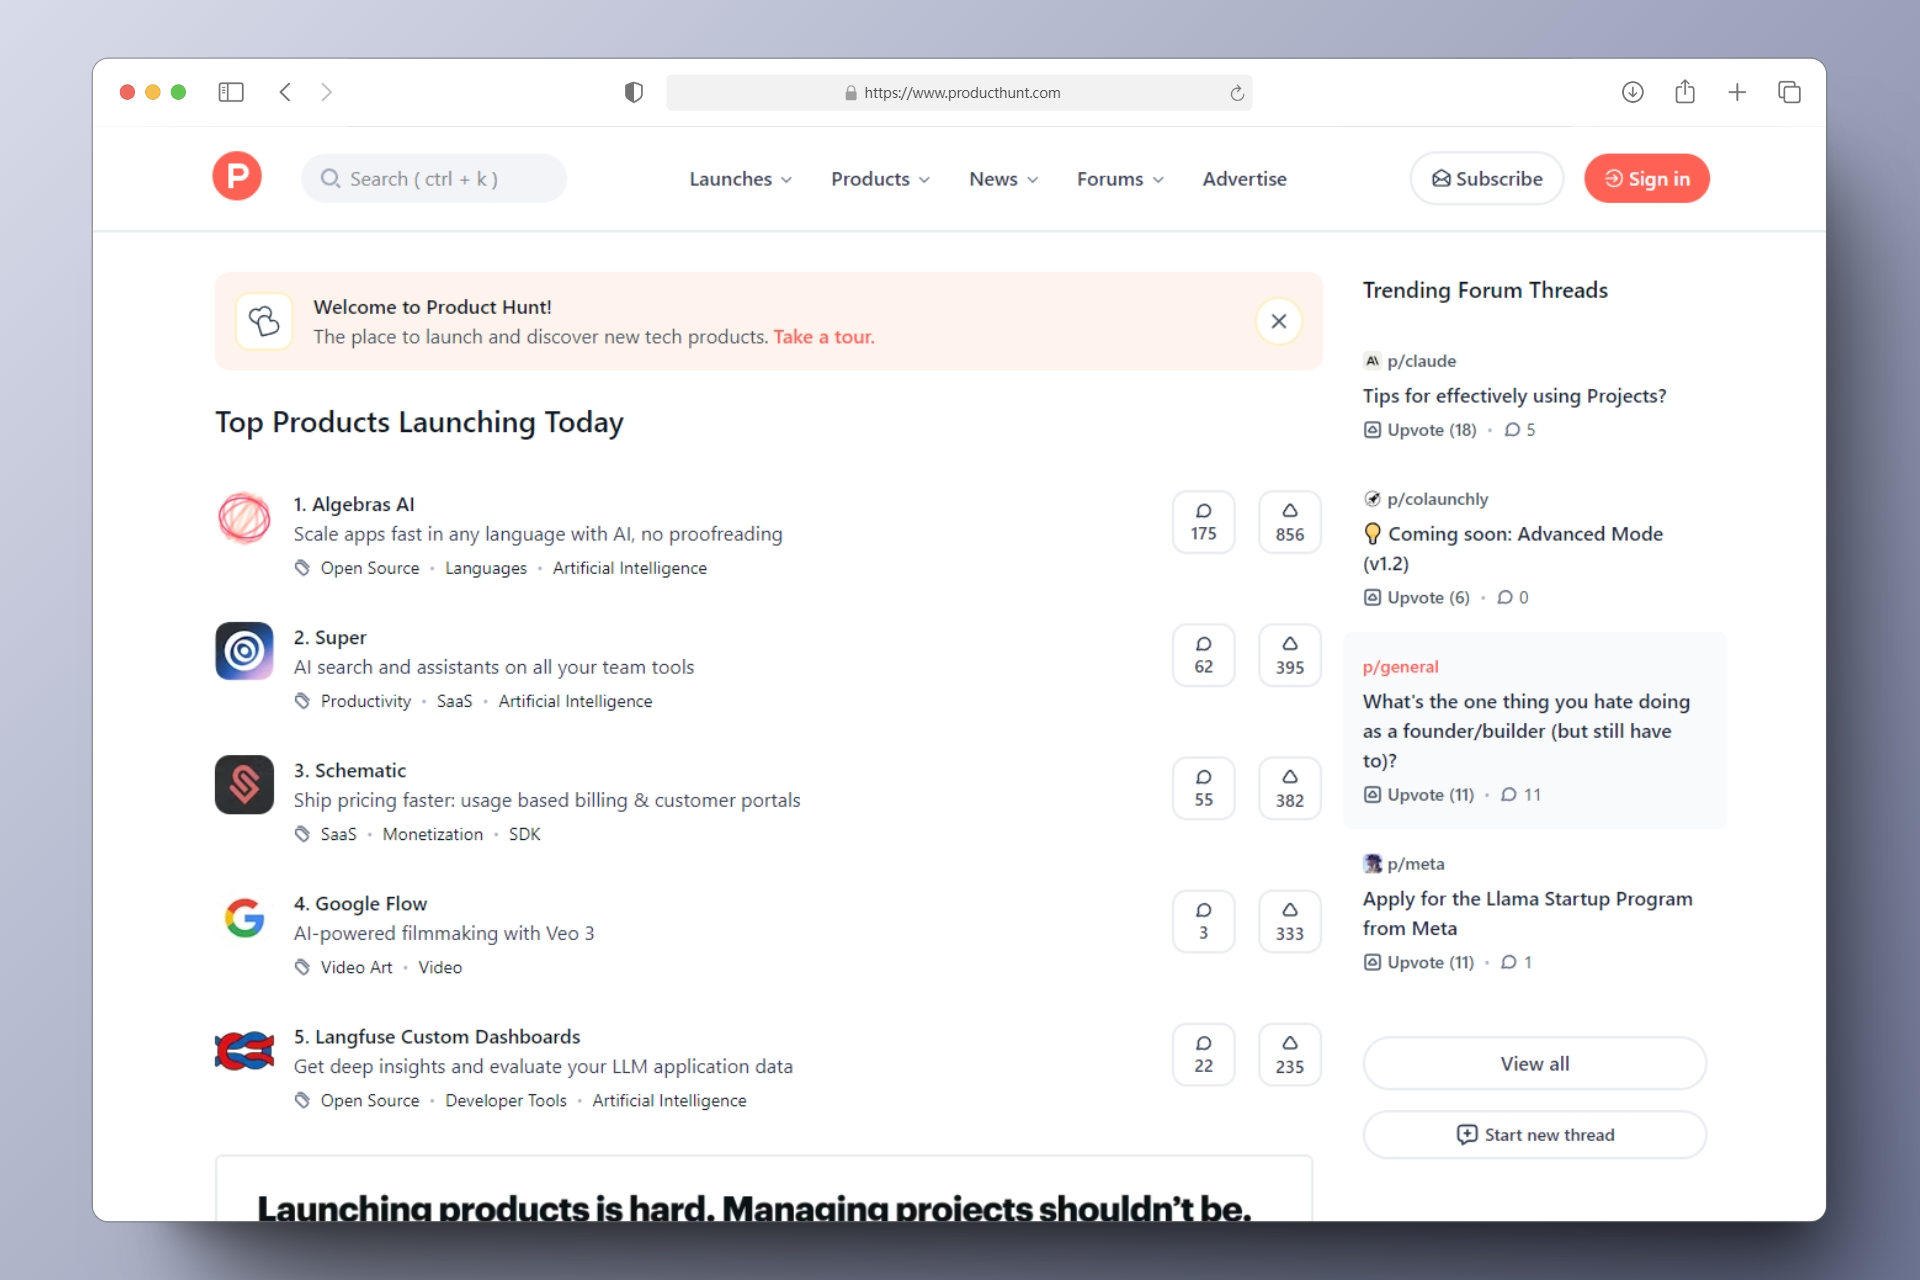Open the p/claude forum link
The height and width of the screenshot is (1280, 1920).
pos(1421,361)
